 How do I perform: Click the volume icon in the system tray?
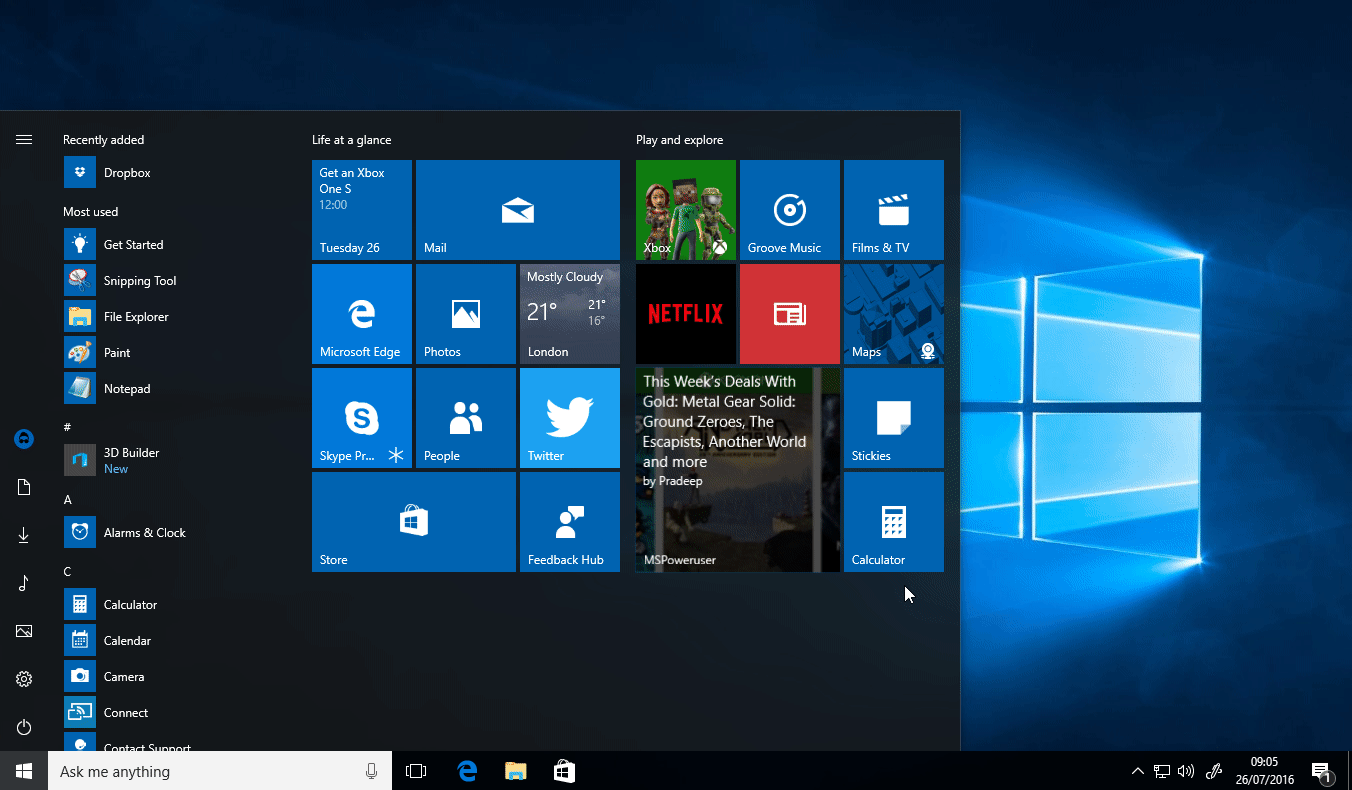click(x=1186, y=771)
